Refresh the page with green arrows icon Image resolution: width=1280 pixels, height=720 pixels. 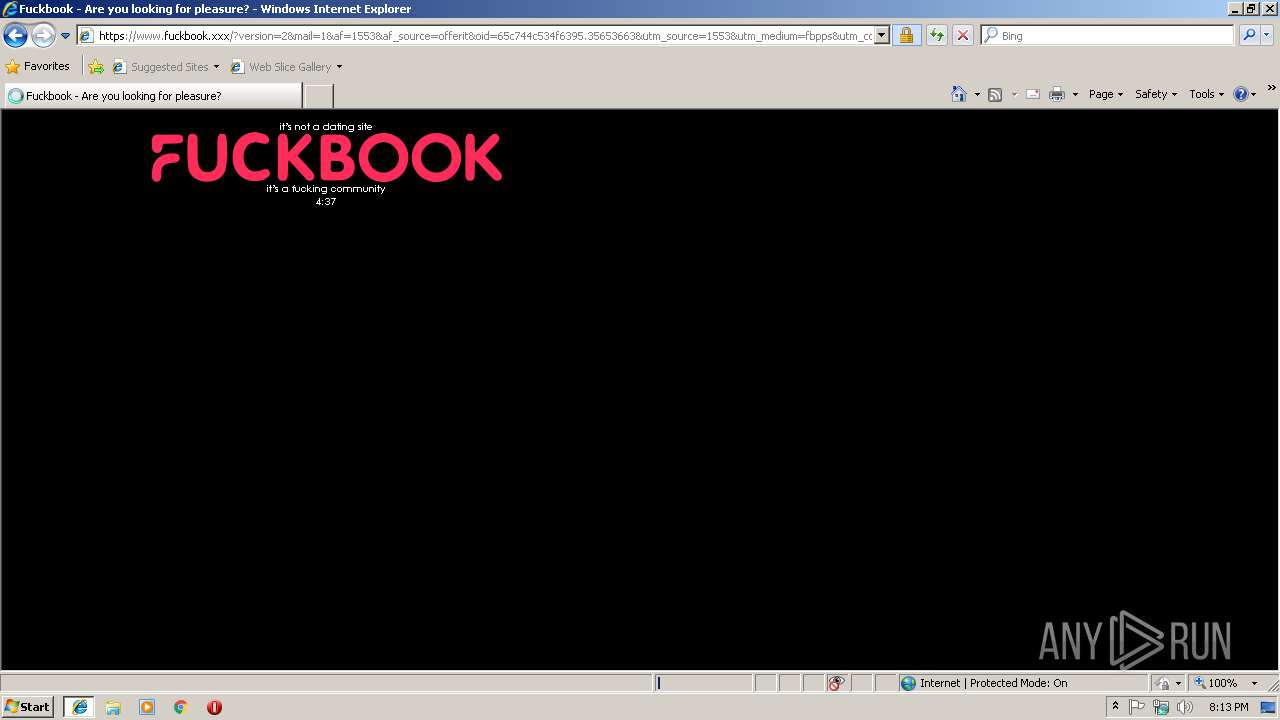(x=936, y=36)
